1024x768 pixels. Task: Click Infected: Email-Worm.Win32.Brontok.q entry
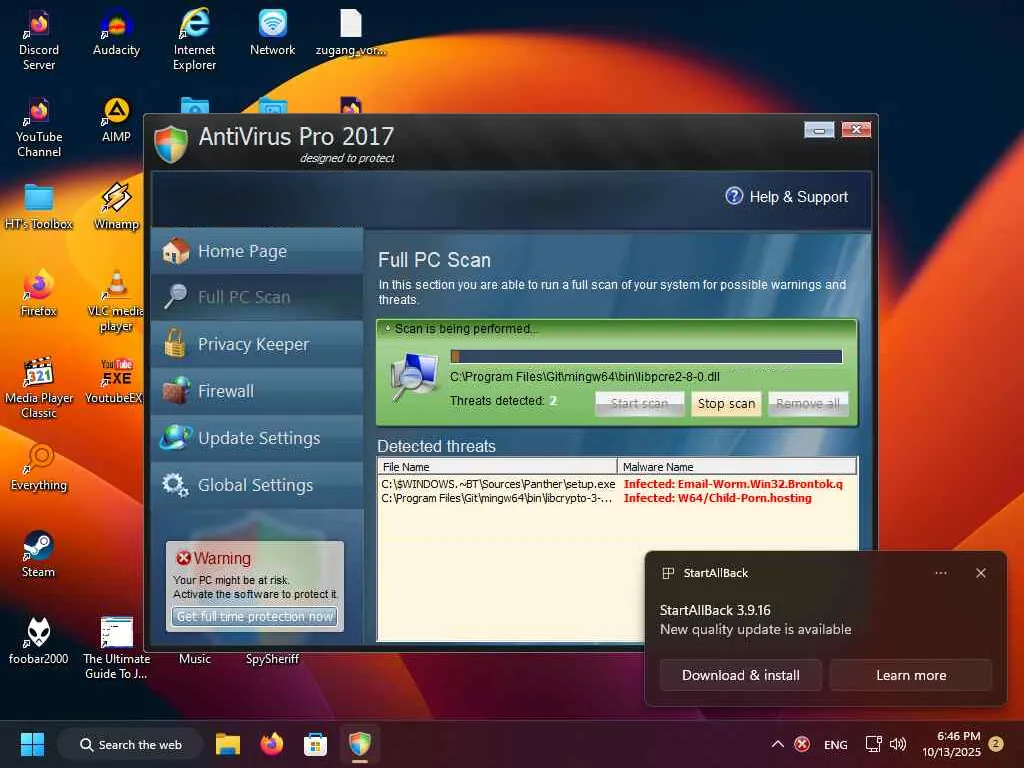733,484
